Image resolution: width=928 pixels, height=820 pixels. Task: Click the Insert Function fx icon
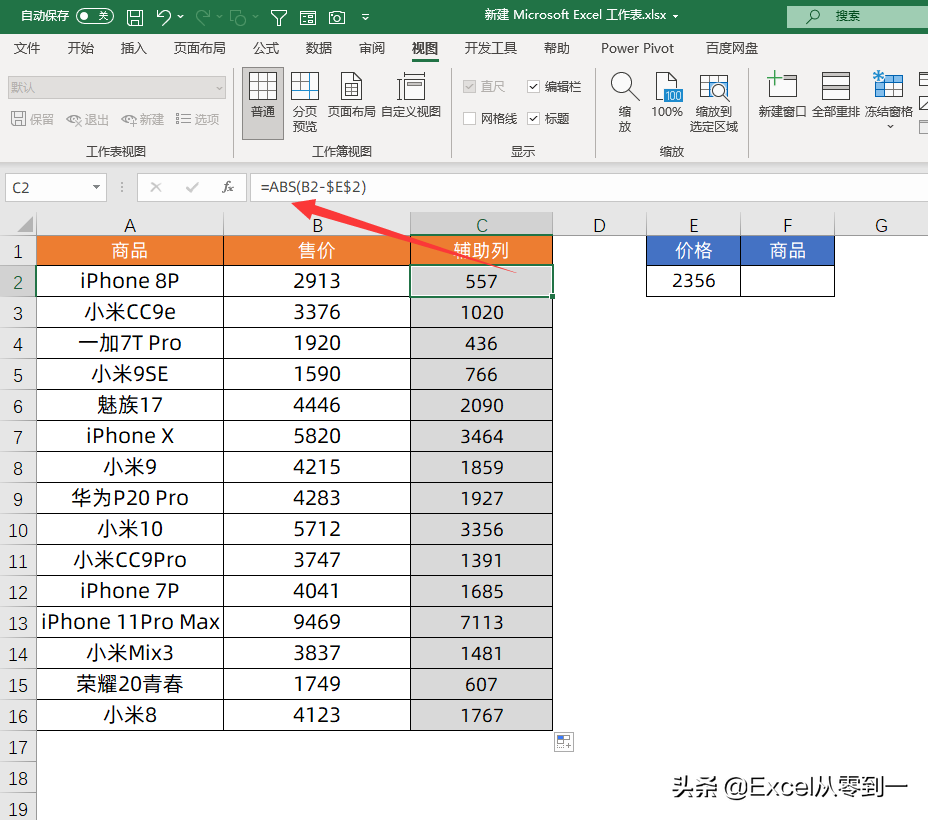pos(228,188)
